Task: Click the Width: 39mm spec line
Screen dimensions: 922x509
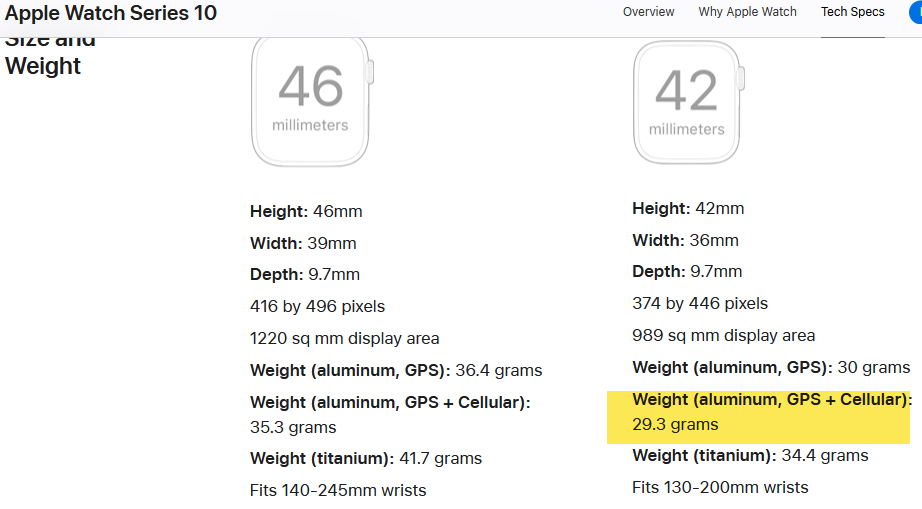Action: coord(303,243)
